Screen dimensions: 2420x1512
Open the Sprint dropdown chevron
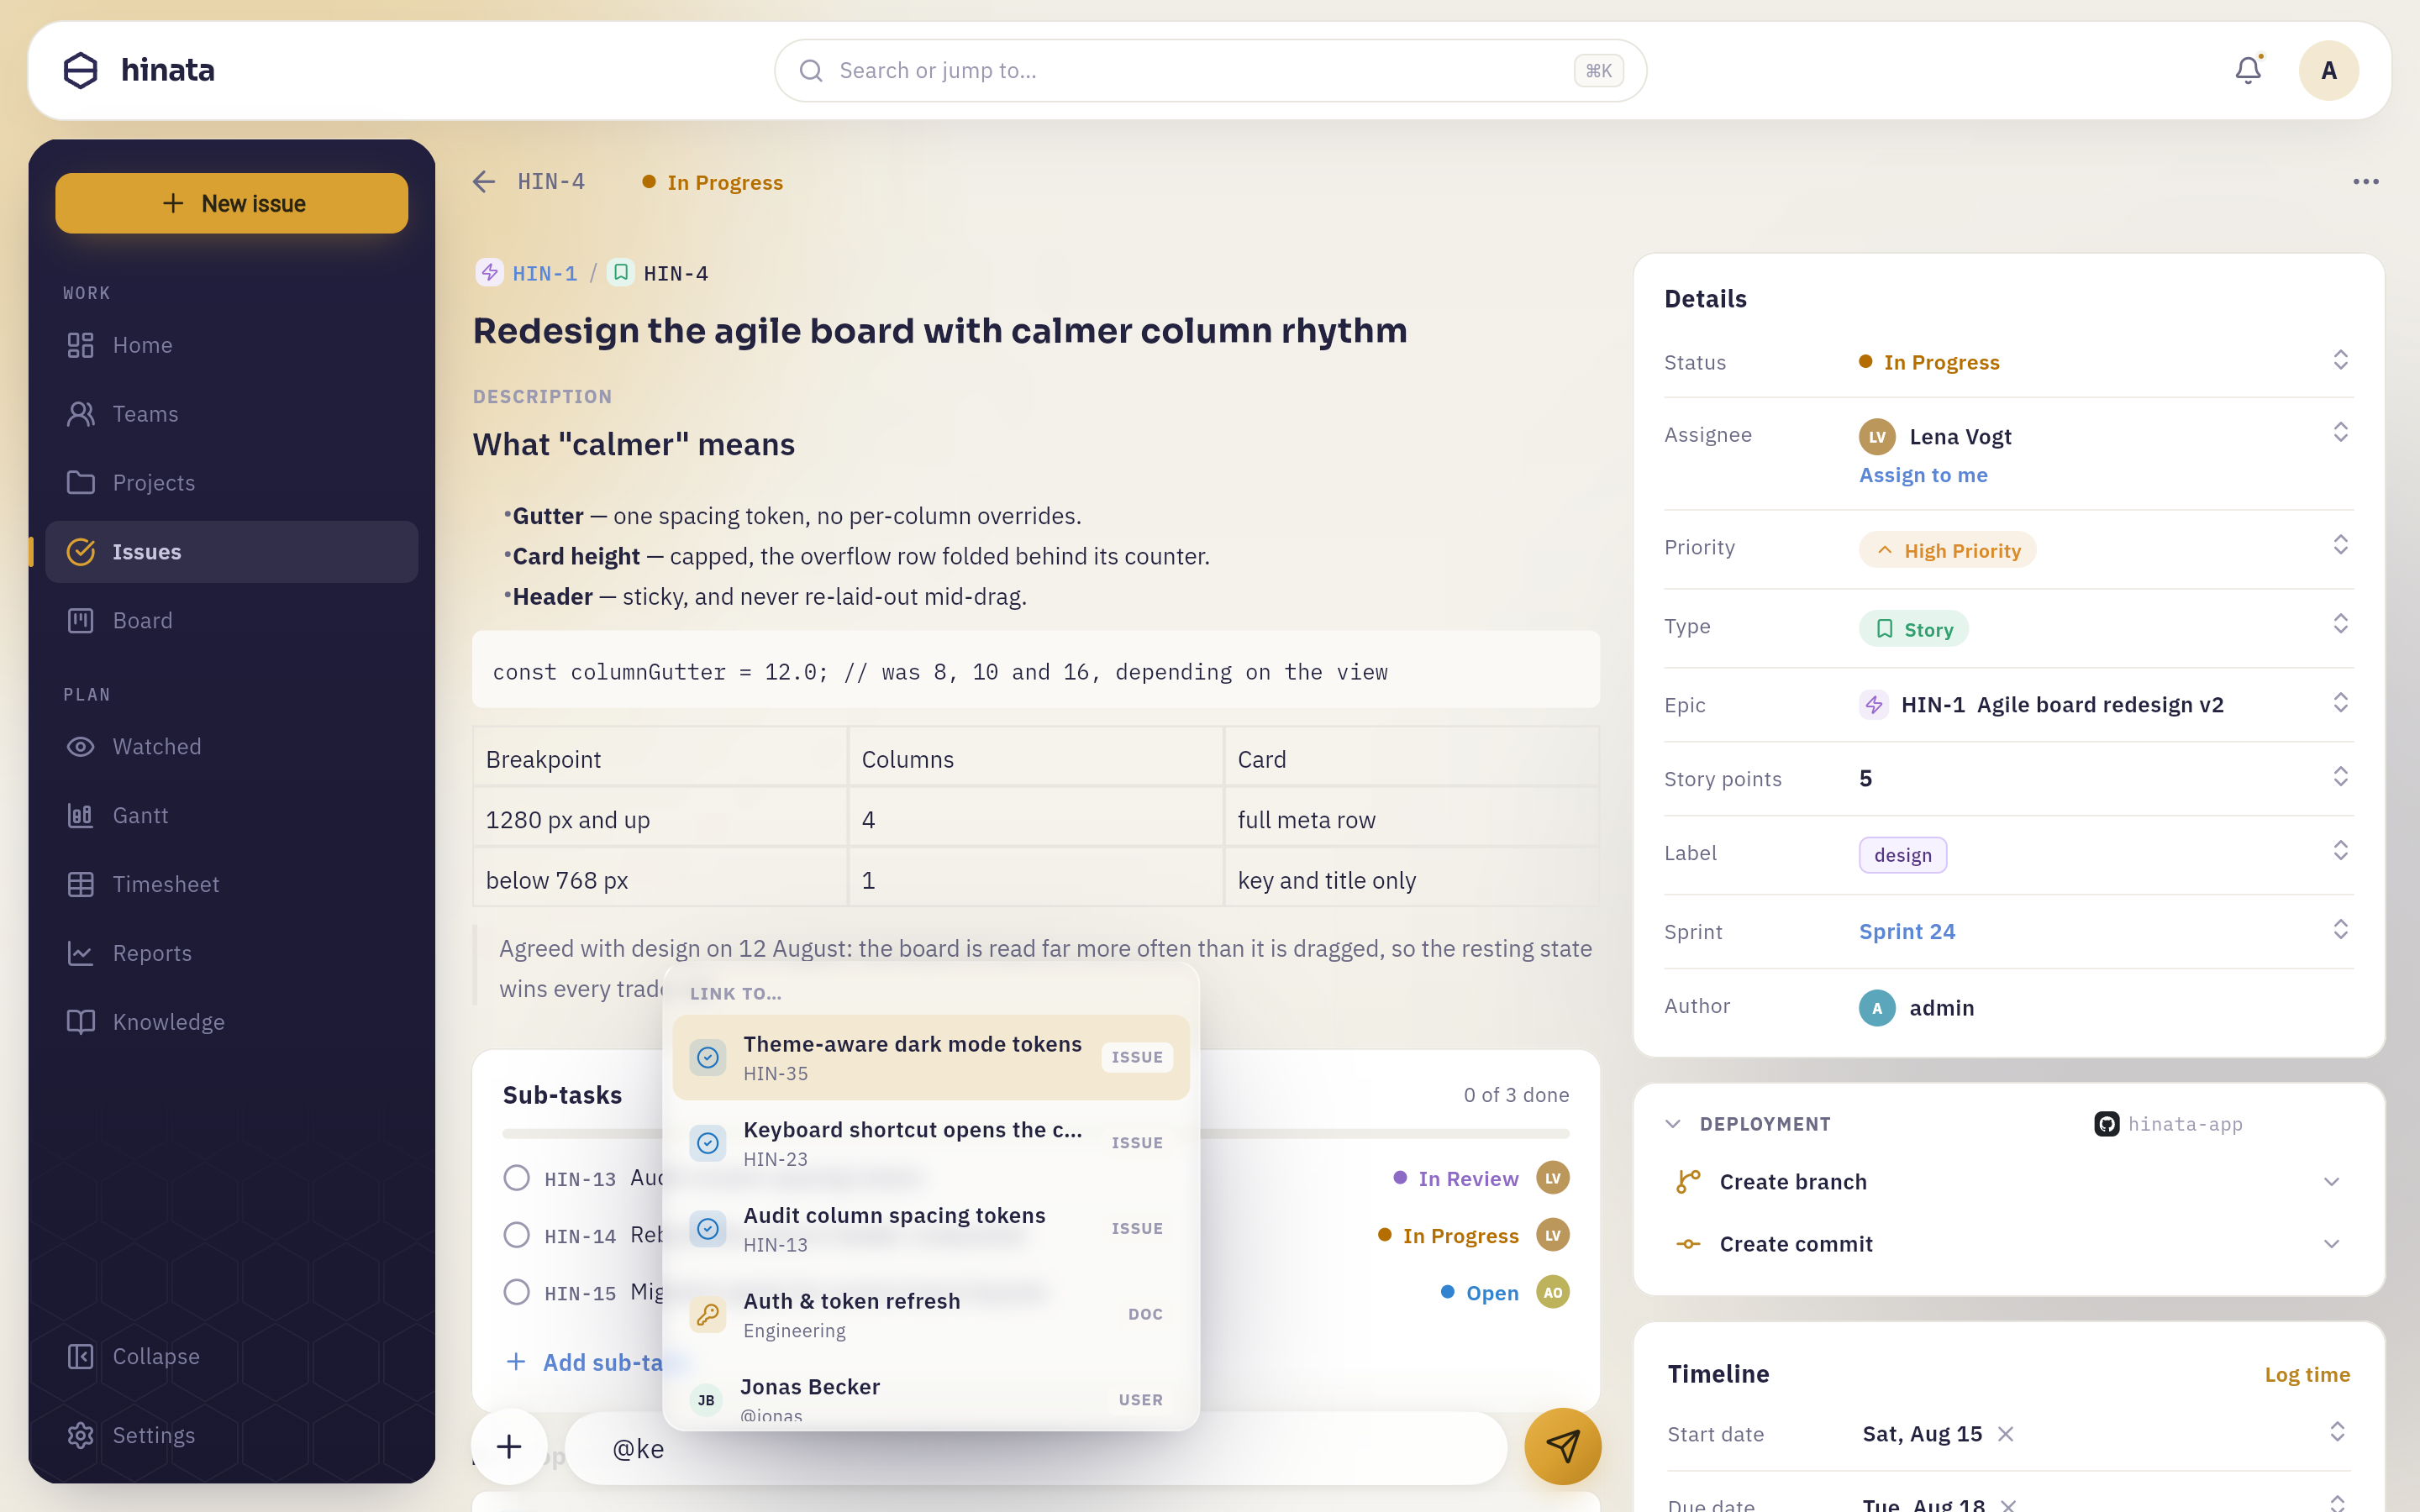click(x=2340, y=929)
